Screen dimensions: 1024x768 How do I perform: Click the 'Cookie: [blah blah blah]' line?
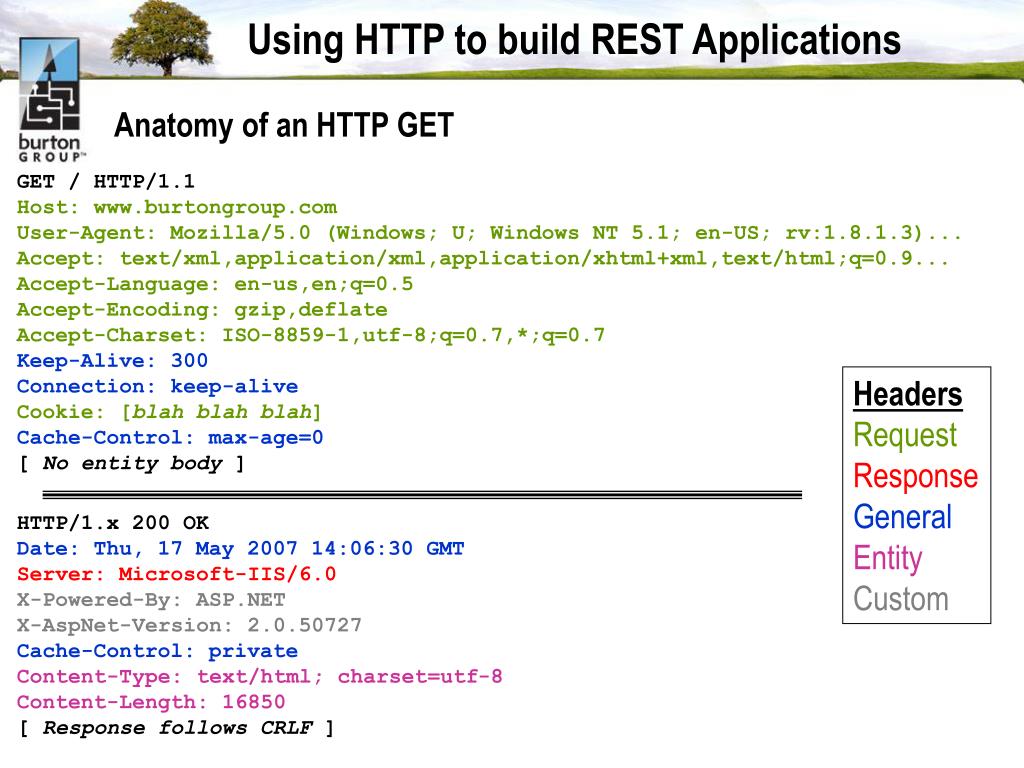(168, 411)
